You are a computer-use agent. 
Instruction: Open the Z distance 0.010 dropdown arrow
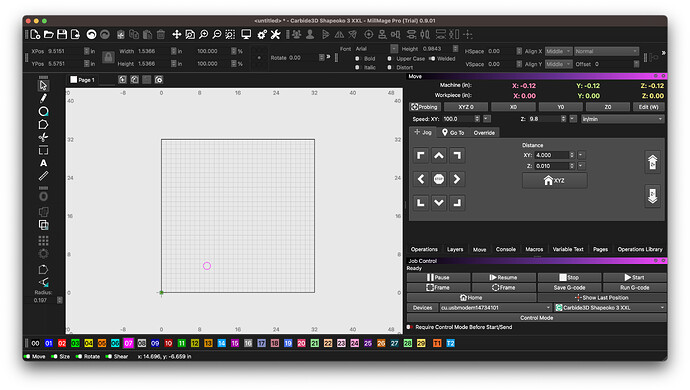click(x=581, y=166)
